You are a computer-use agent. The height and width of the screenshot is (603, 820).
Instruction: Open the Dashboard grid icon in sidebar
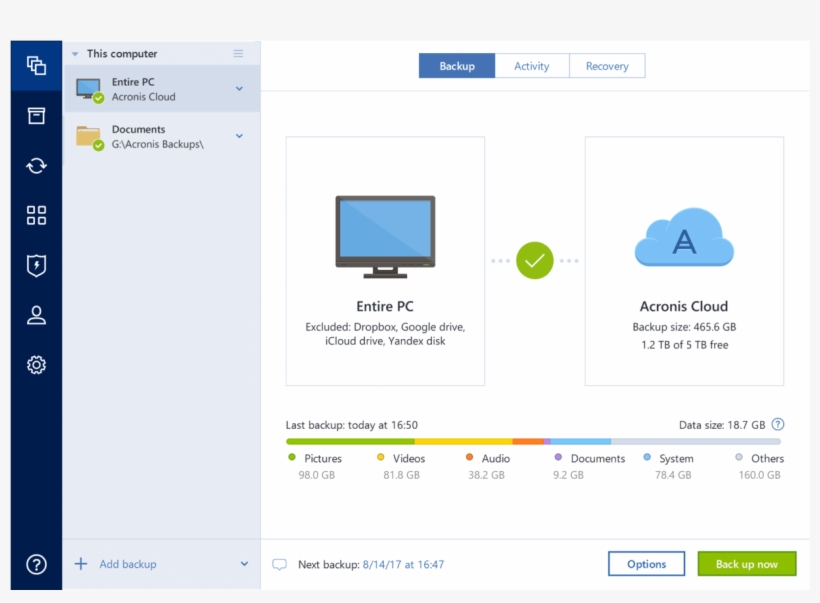(36, 215)
